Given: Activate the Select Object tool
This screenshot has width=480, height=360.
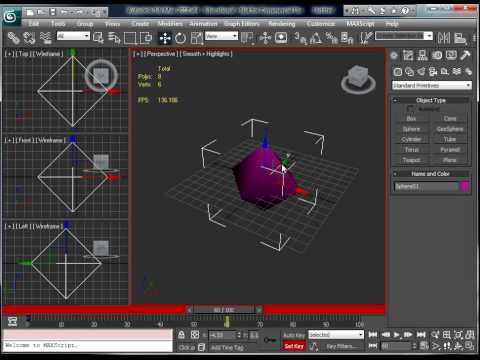Looking at the screenshot, I should pos(98,38).
